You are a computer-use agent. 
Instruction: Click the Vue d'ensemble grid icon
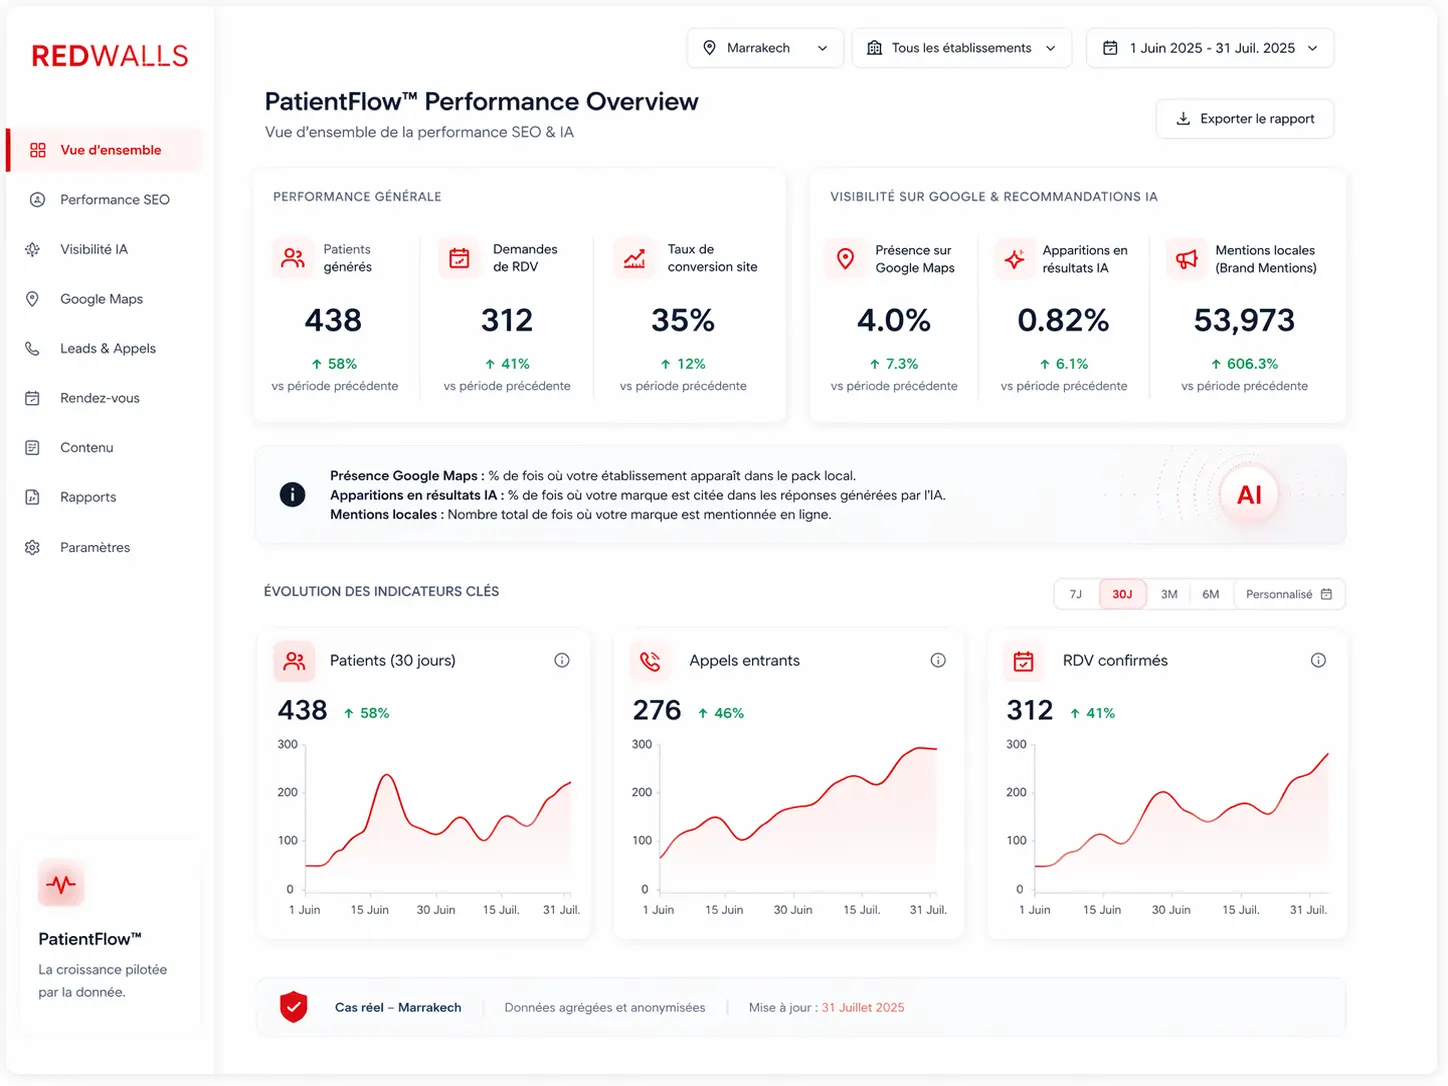[38, 150]
